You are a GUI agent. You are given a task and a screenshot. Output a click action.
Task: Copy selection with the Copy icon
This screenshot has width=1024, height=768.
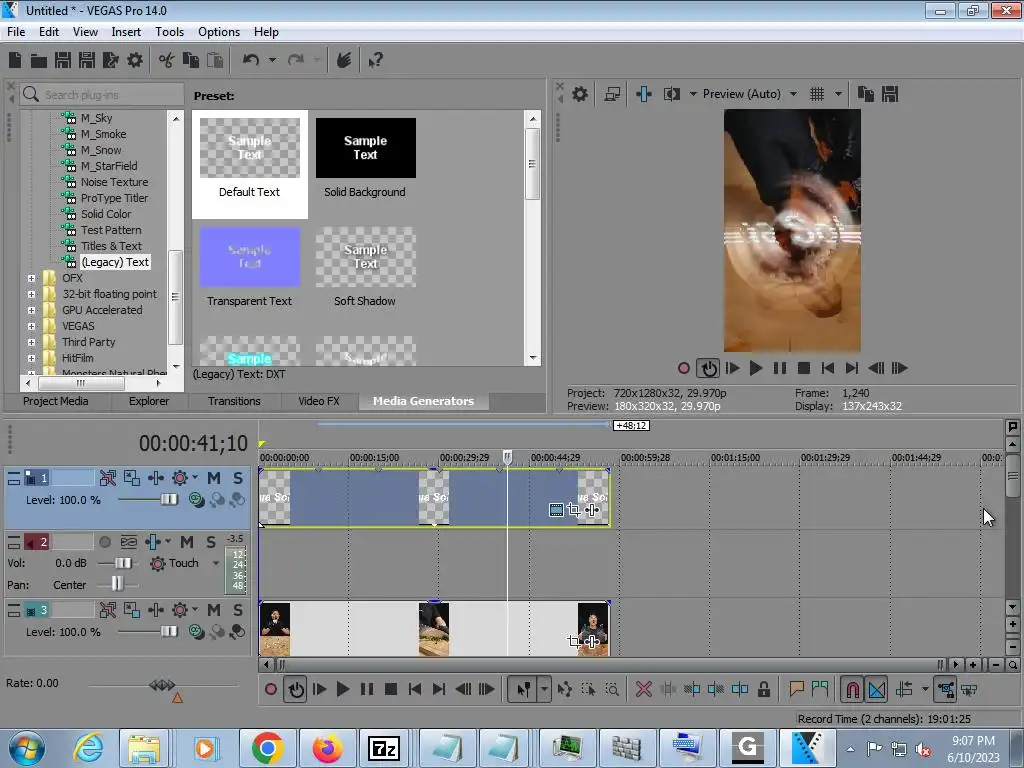click(191, 60)
